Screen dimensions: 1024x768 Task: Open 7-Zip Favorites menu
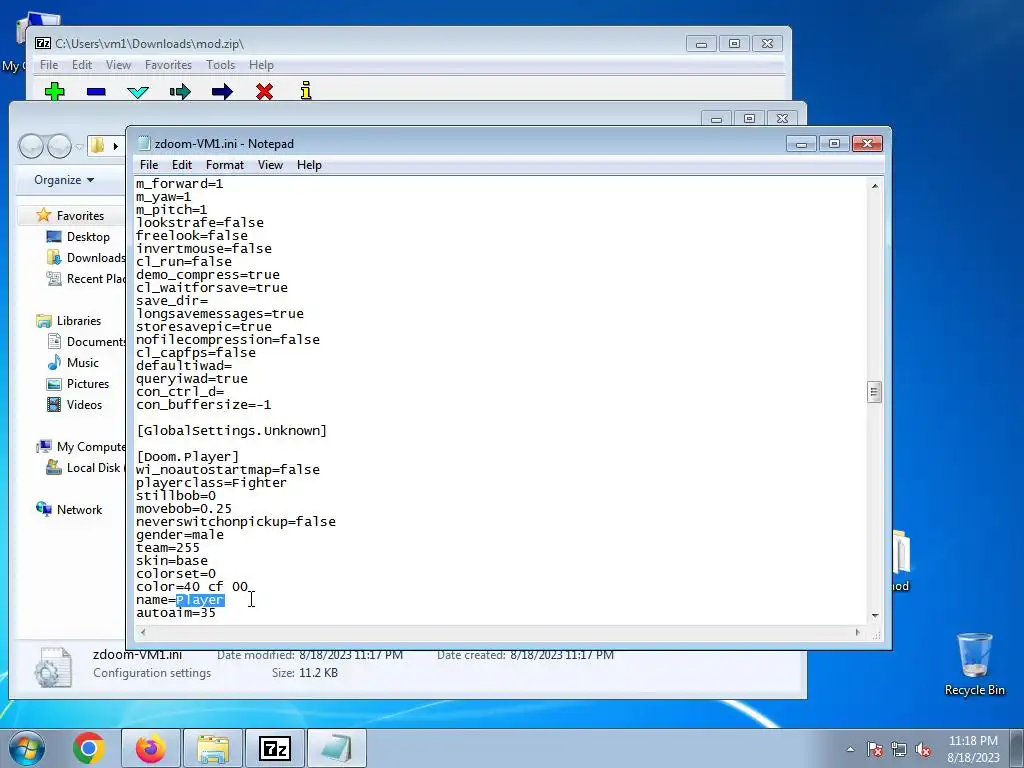[x=168, y=65]
